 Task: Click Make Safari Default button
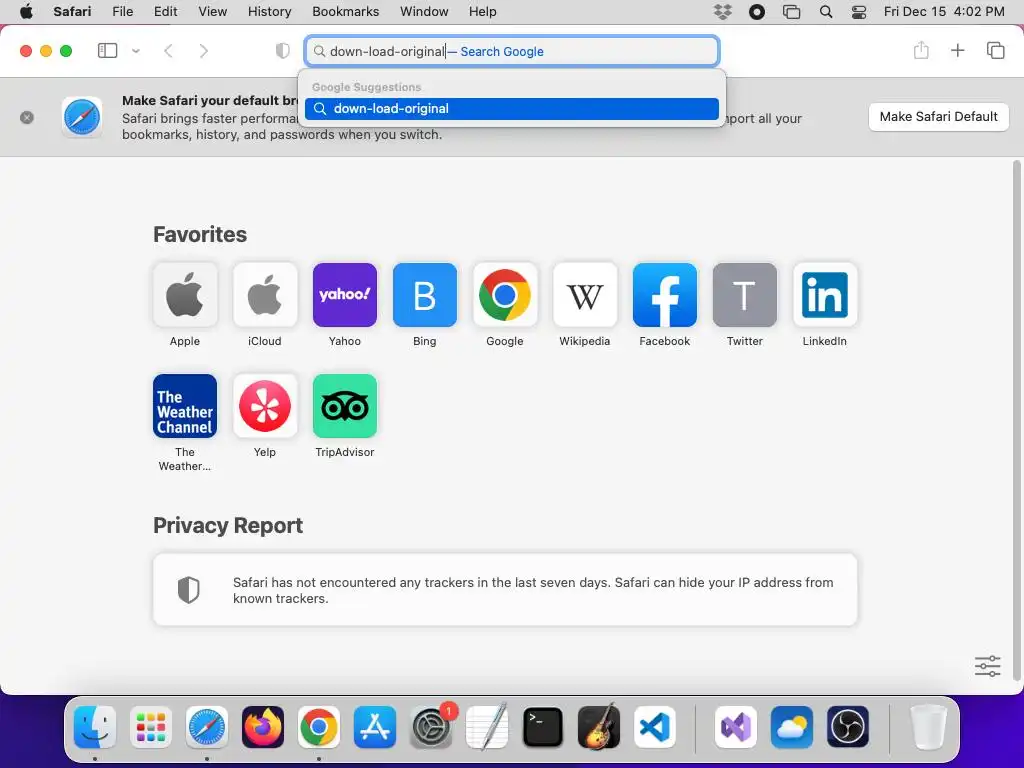click(938, 117)
